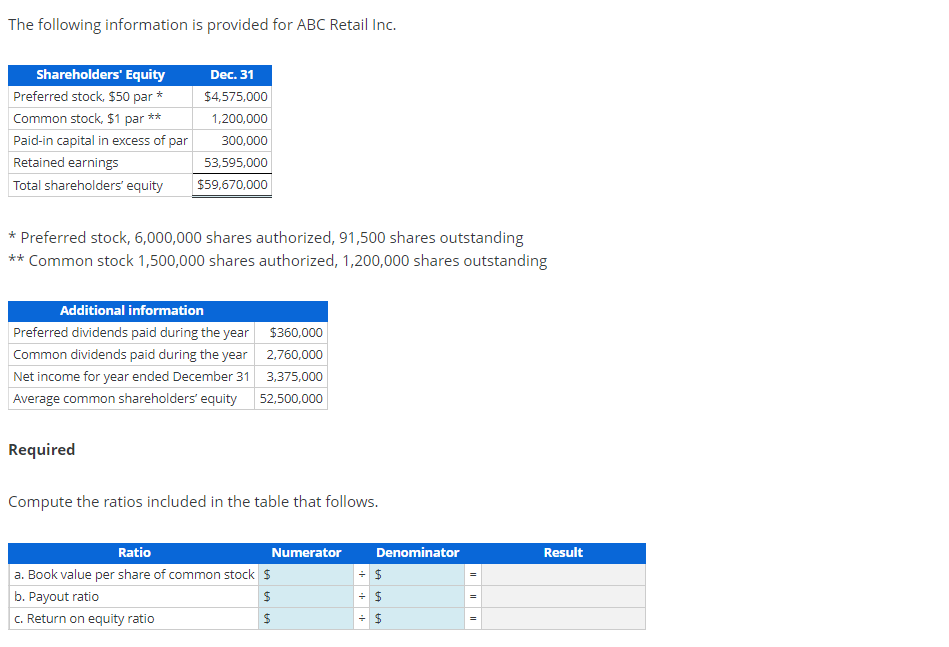Select the Retained earnings value 53,595,000
This screenshot has height=647, width=949.
click(x=232, y=162)
